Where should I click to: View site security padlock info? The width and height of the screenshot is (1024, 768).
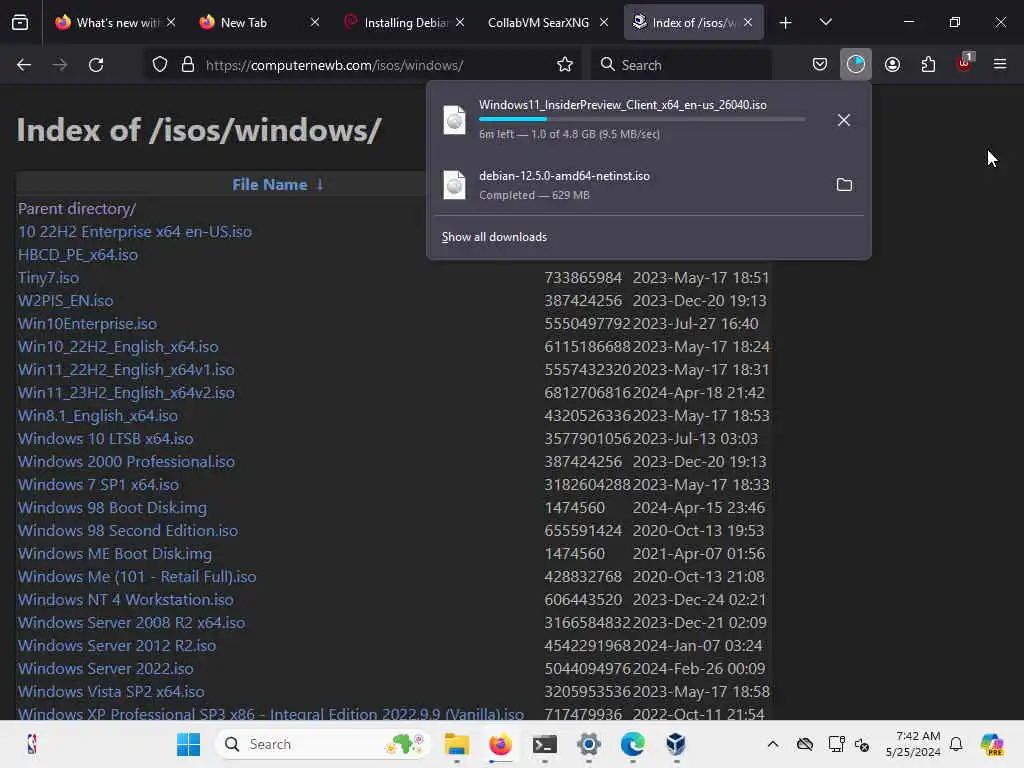(x=188, y=65)
